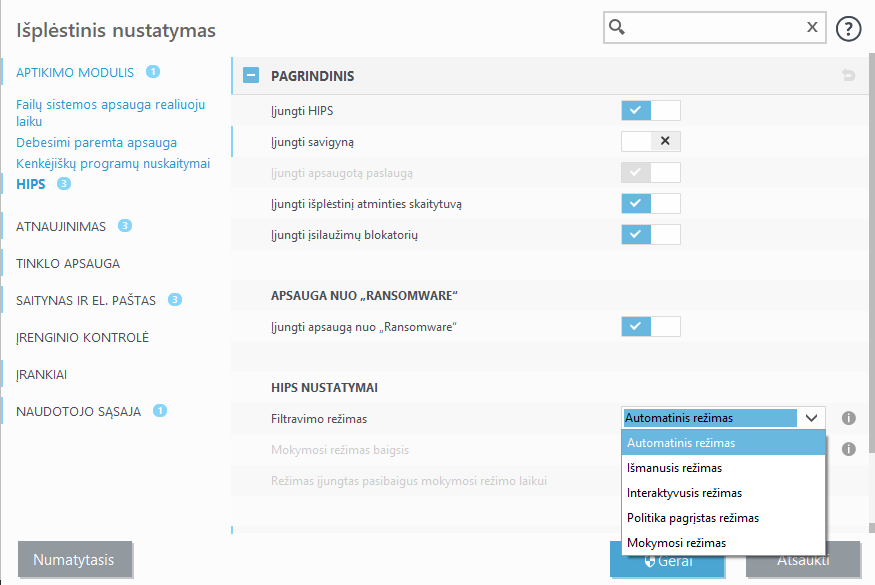Close the Filtravimo režimas dropdown arrow
The width and height of the screenshot is (875, 585).
[811, 418]
